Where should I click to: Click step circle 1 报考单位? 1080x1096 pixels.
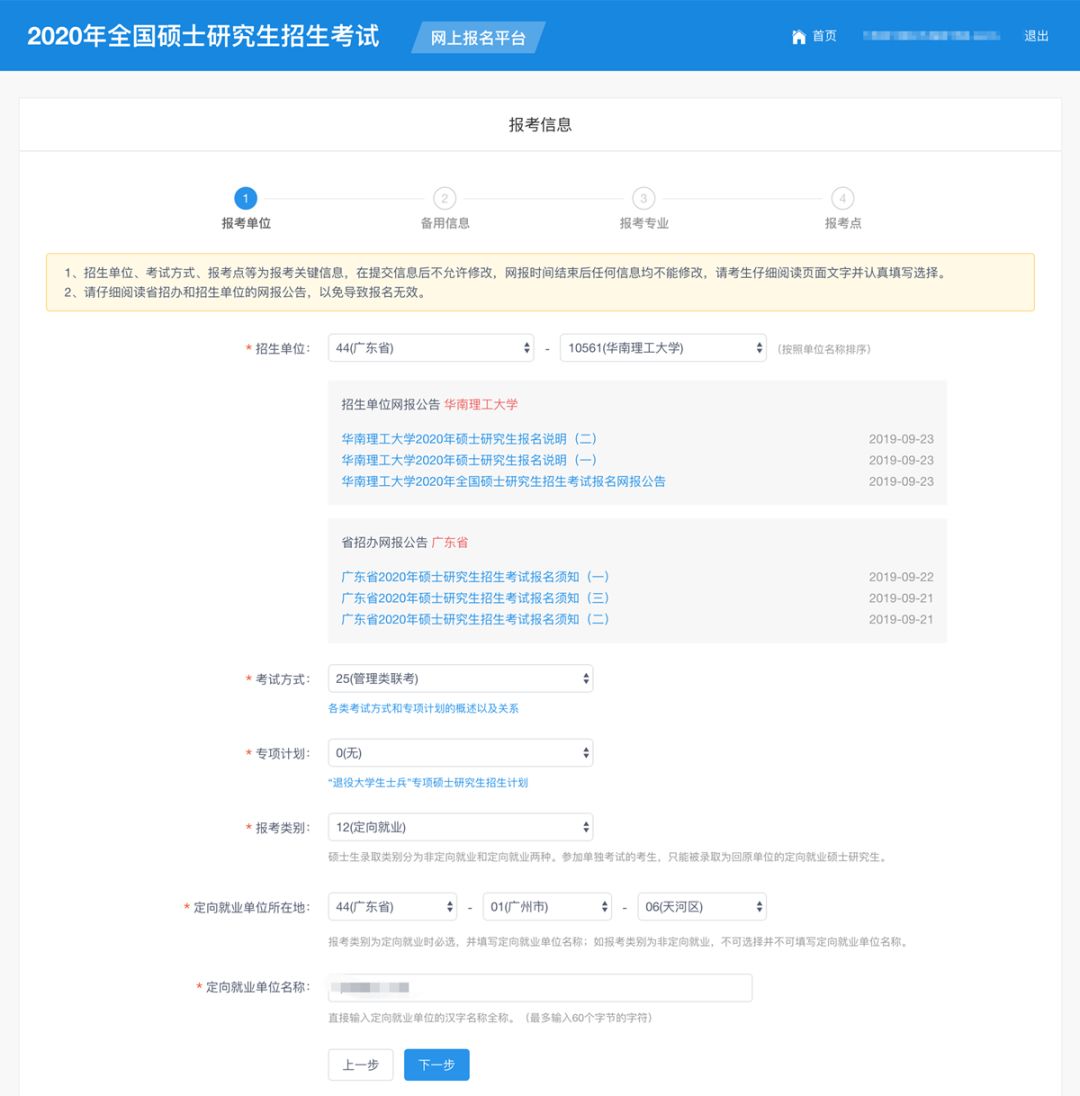pos(246,197)
